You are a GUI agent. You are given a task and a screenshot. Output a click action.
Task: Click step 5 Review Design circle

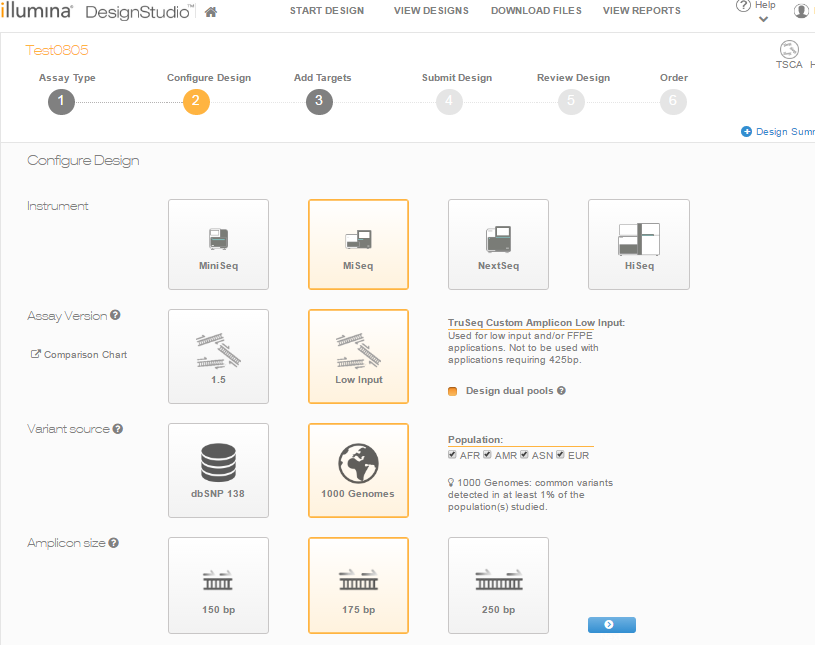(571, 101)
